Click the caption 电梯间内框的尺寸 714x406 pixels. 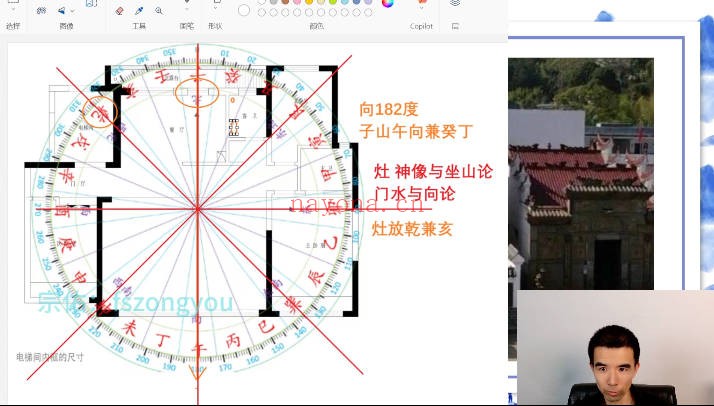(50, 357)
